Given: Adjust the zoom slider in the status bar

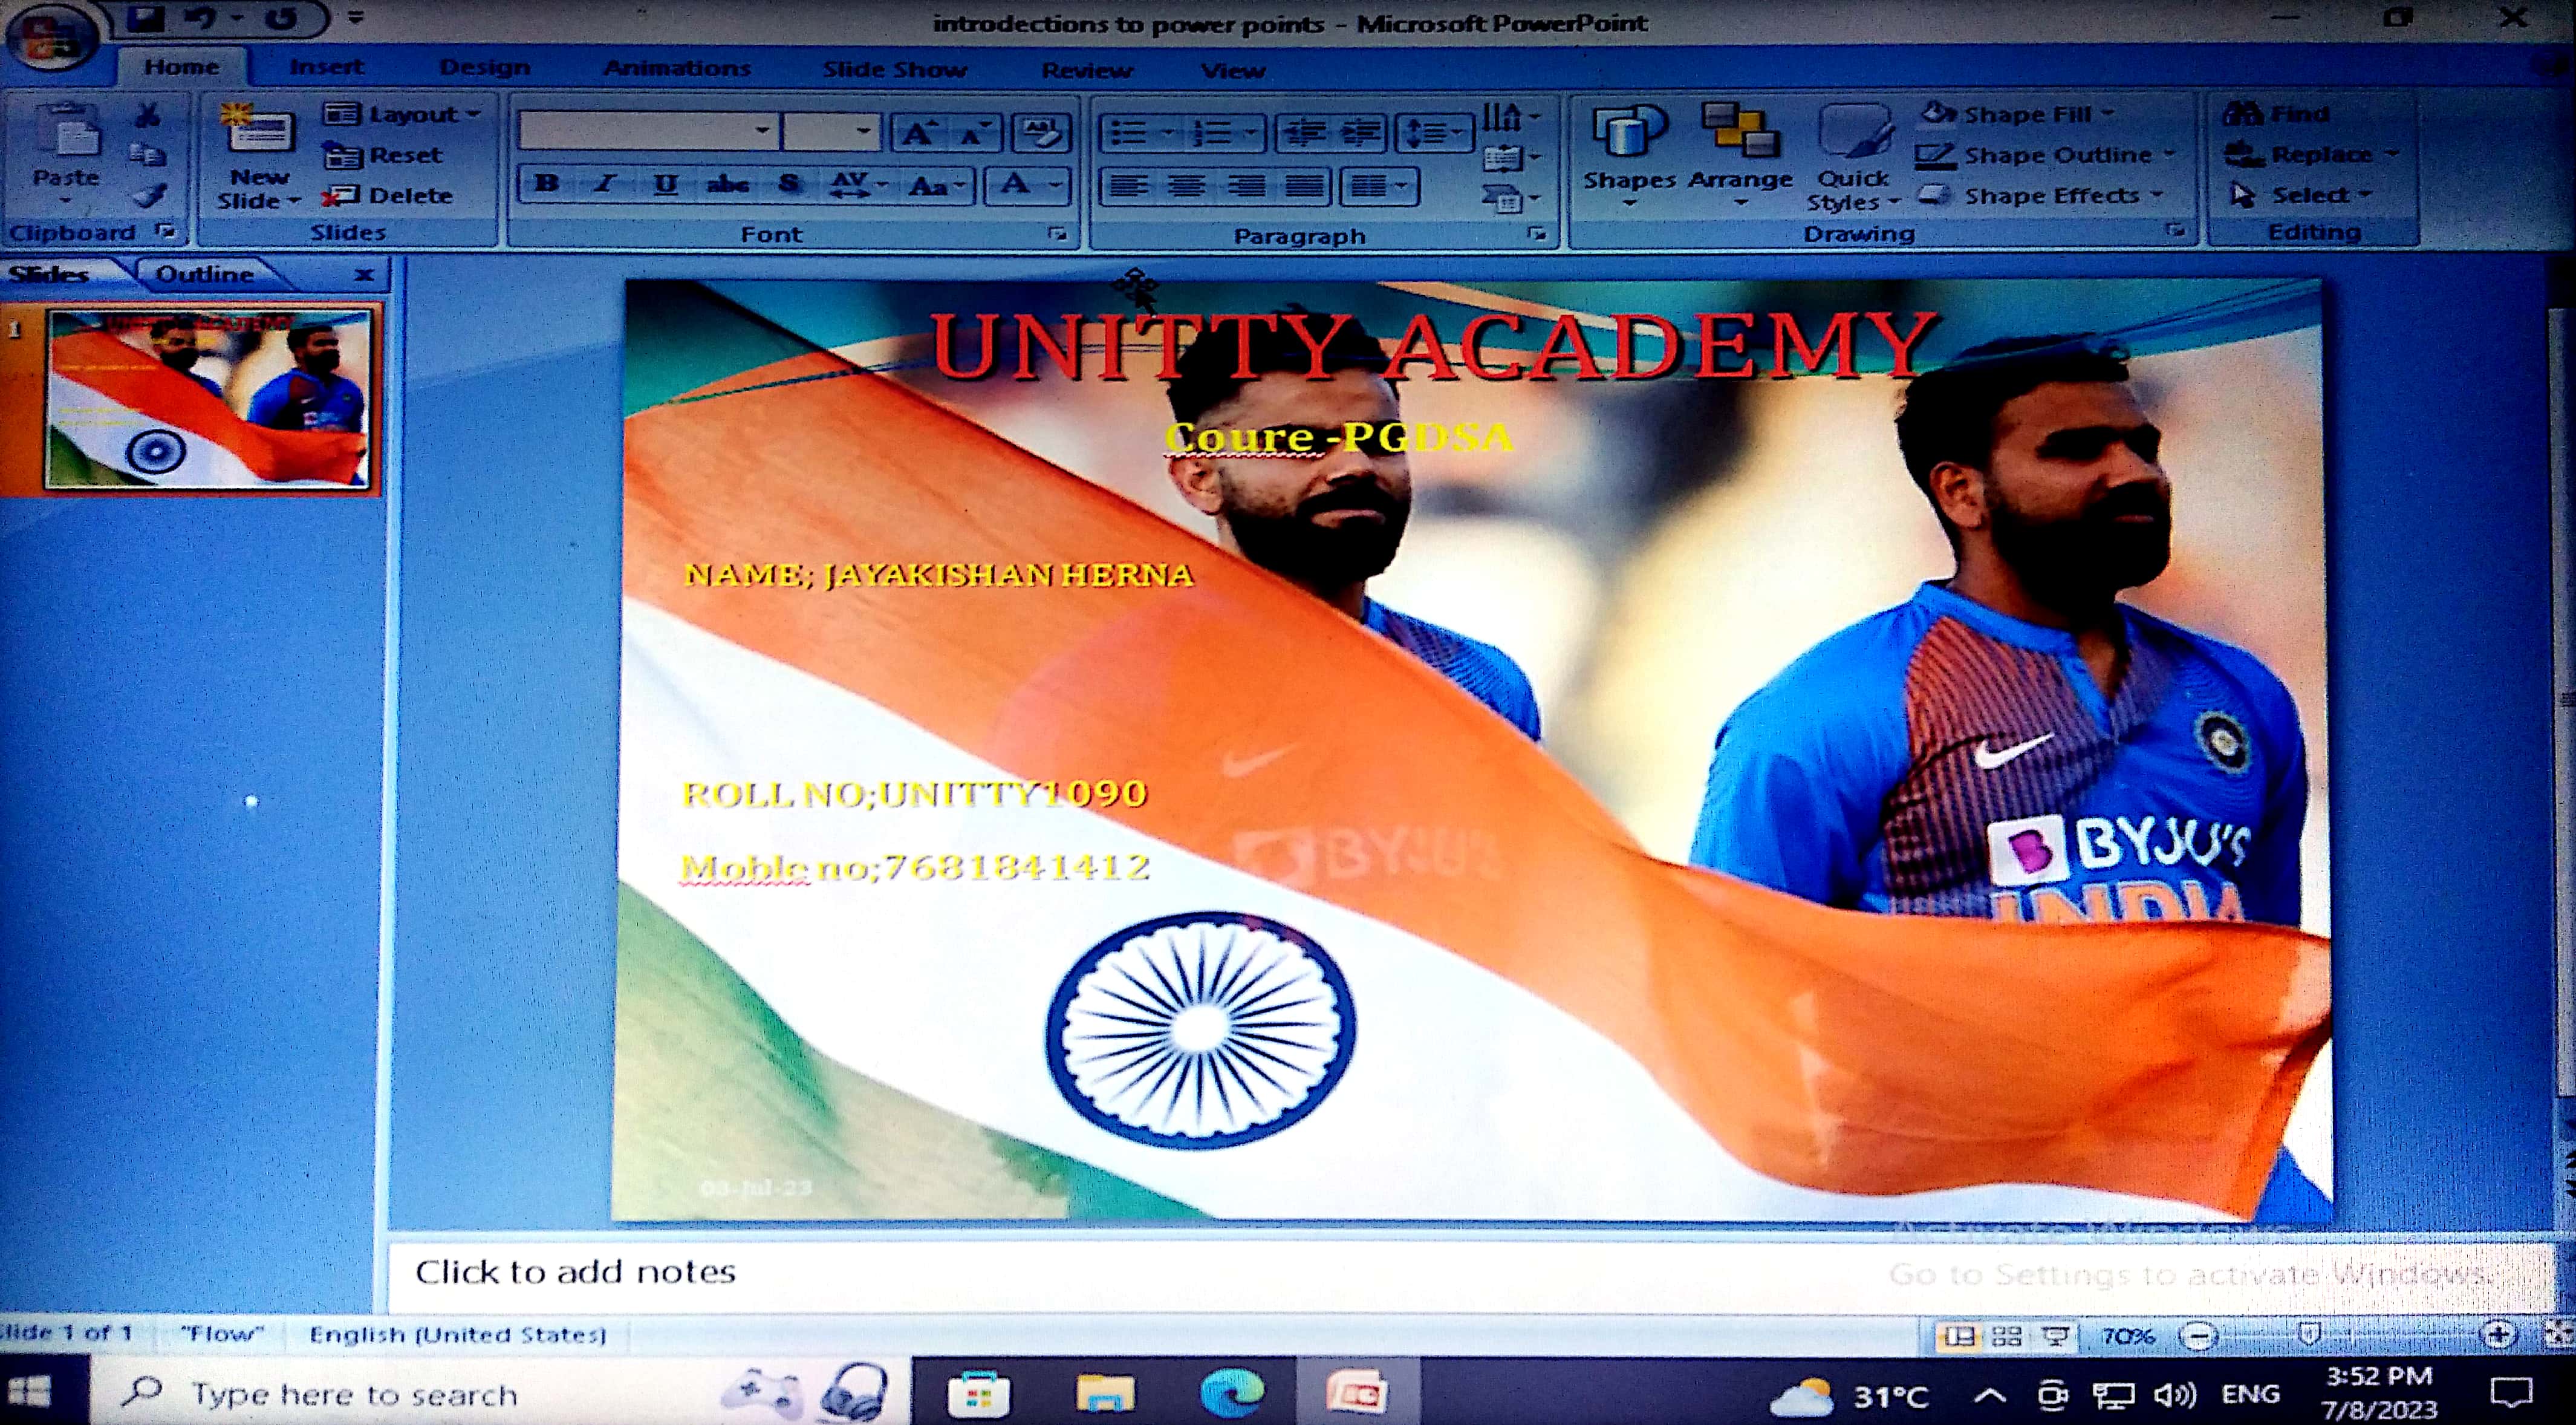Looking at the screenshot, I should pyautogui.click(x=2310, y=1336).
